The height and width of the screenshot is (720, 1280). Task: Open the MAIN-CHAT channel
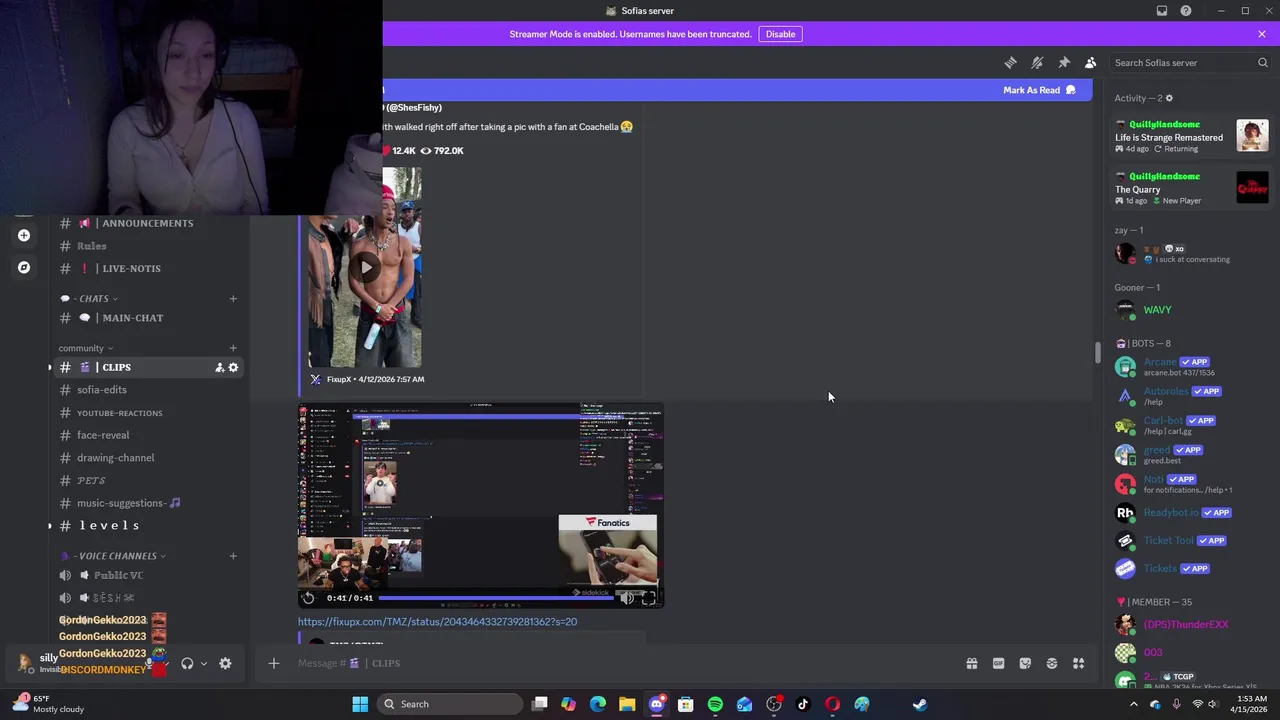(147, 318)
